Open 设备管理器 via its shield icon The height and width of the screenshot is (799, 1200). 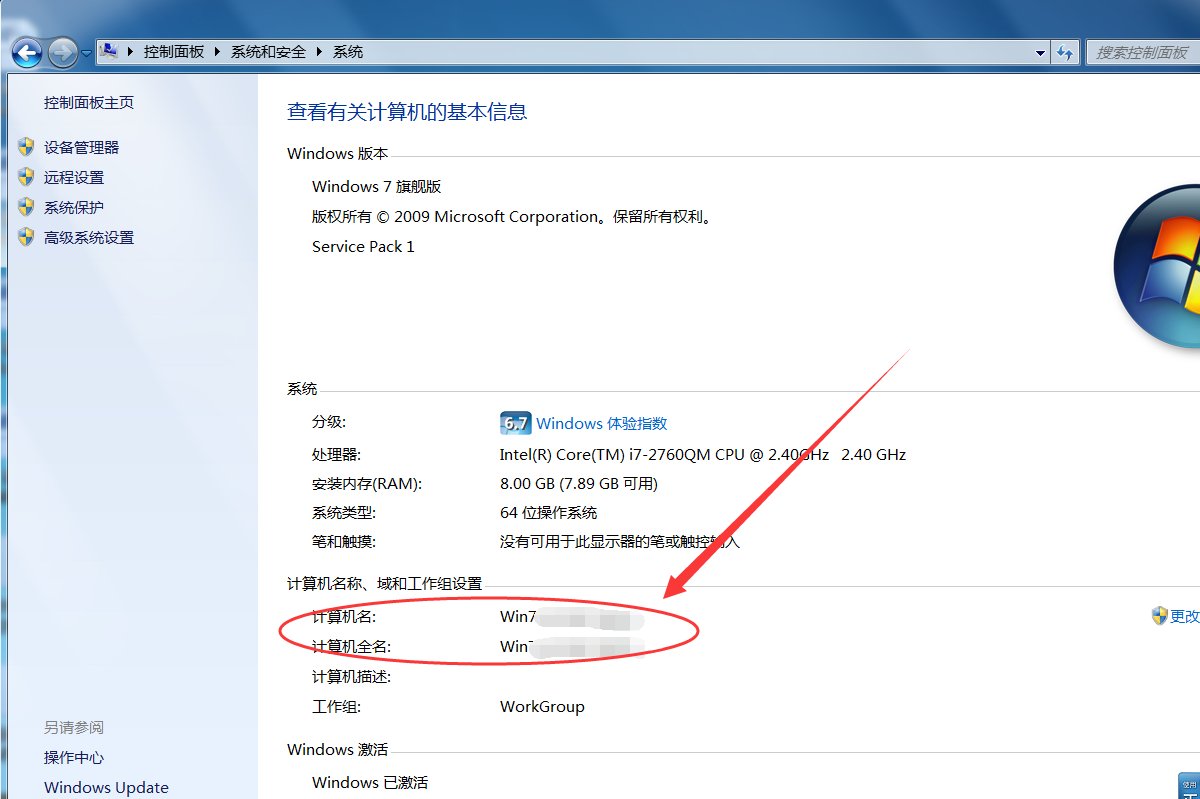click(25, 147)
